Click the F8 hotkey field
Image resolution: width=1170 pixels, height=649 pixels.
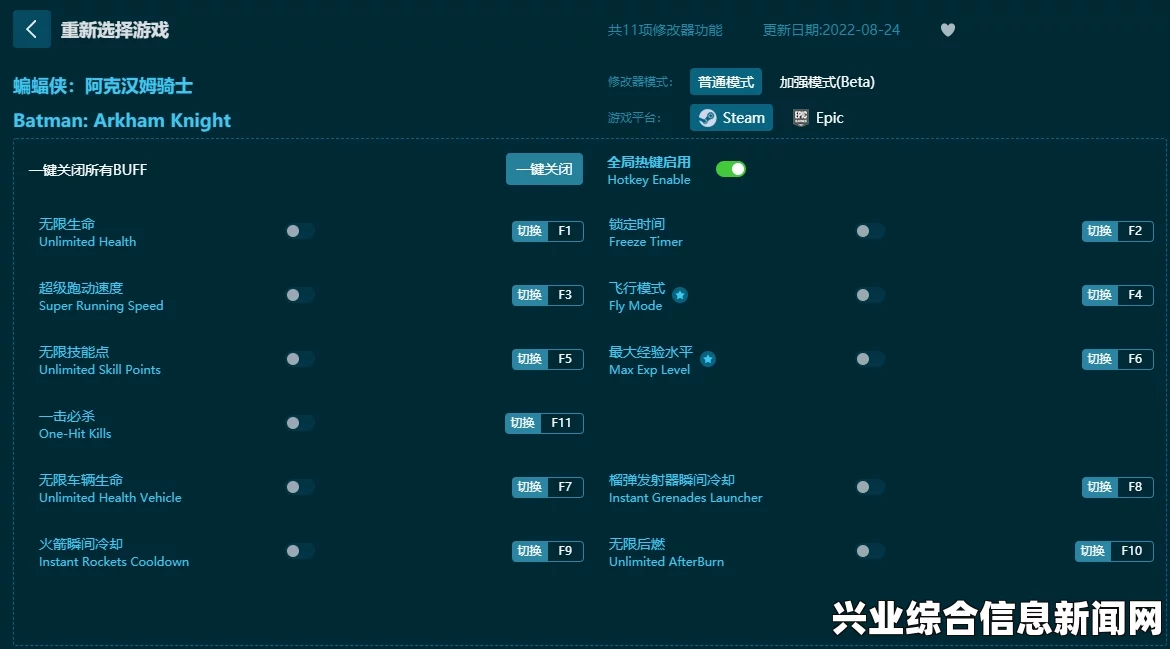tap(1135, 487)
